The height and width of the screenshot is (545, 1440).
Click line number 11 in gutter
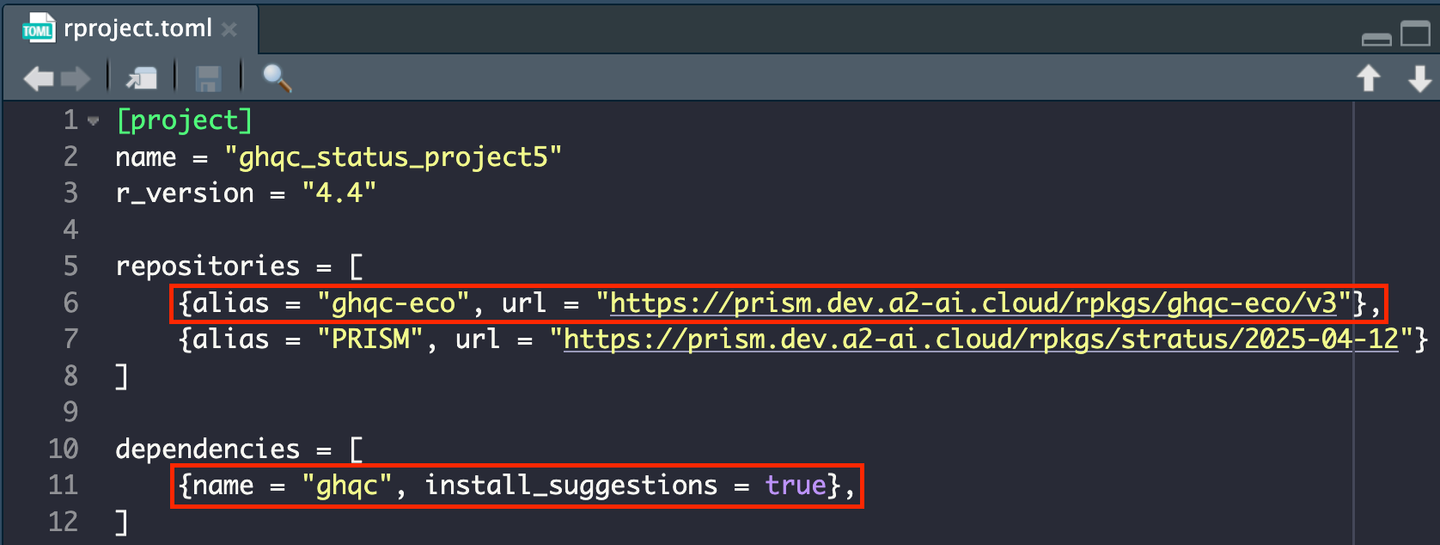click(x=63, y=486)
